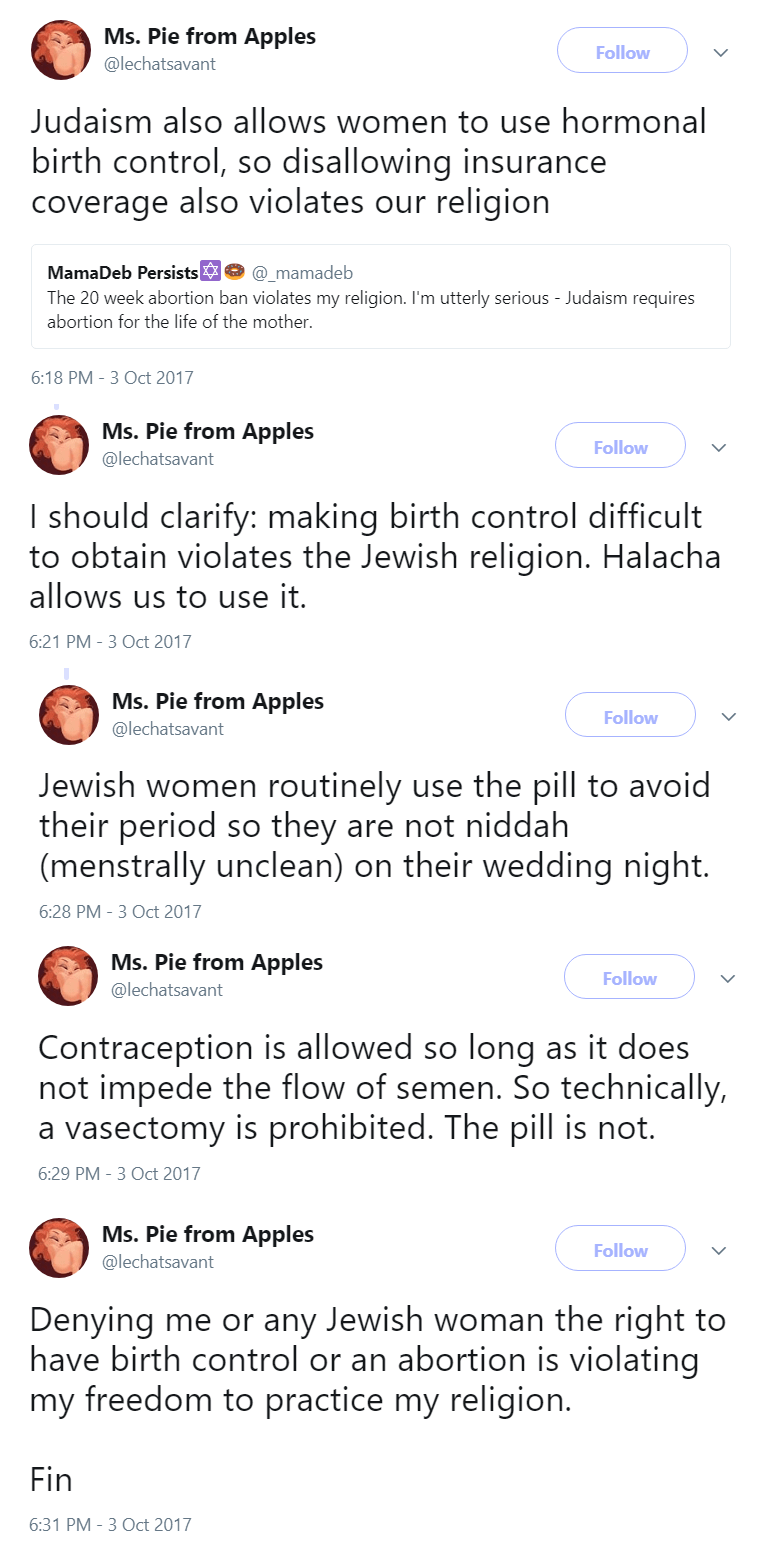The image size is (778, 1556).
Task: Follow from the 'I should clarify' tweet
Action: pyautogui.click(x=620, y=447)
